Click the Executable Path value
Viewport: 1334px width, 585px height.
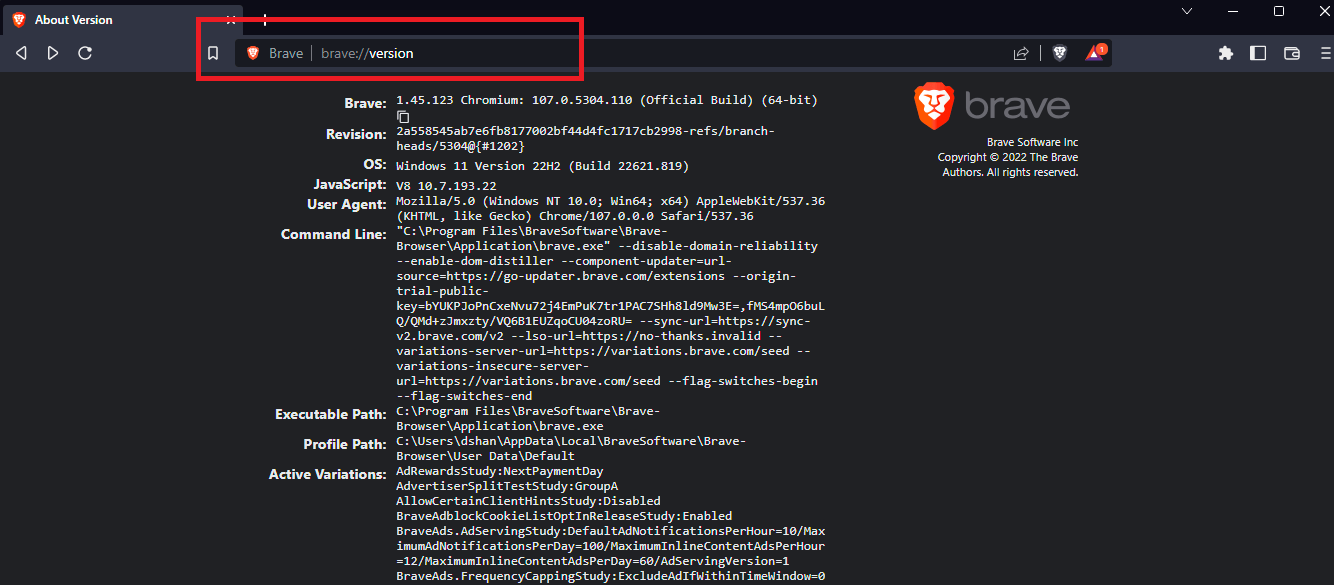528,419
